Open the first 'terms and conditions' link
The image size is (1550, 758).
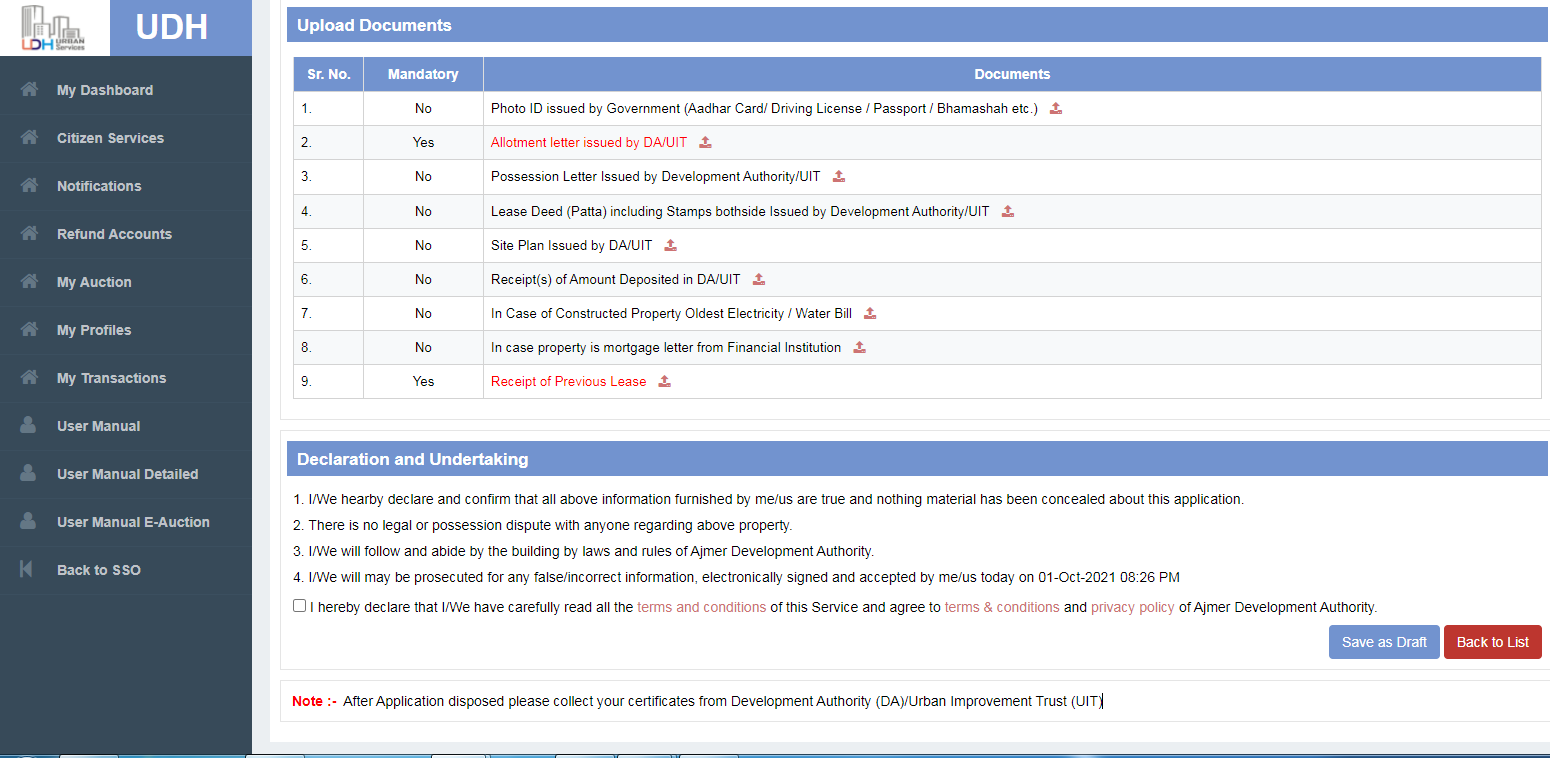[702, 607]
